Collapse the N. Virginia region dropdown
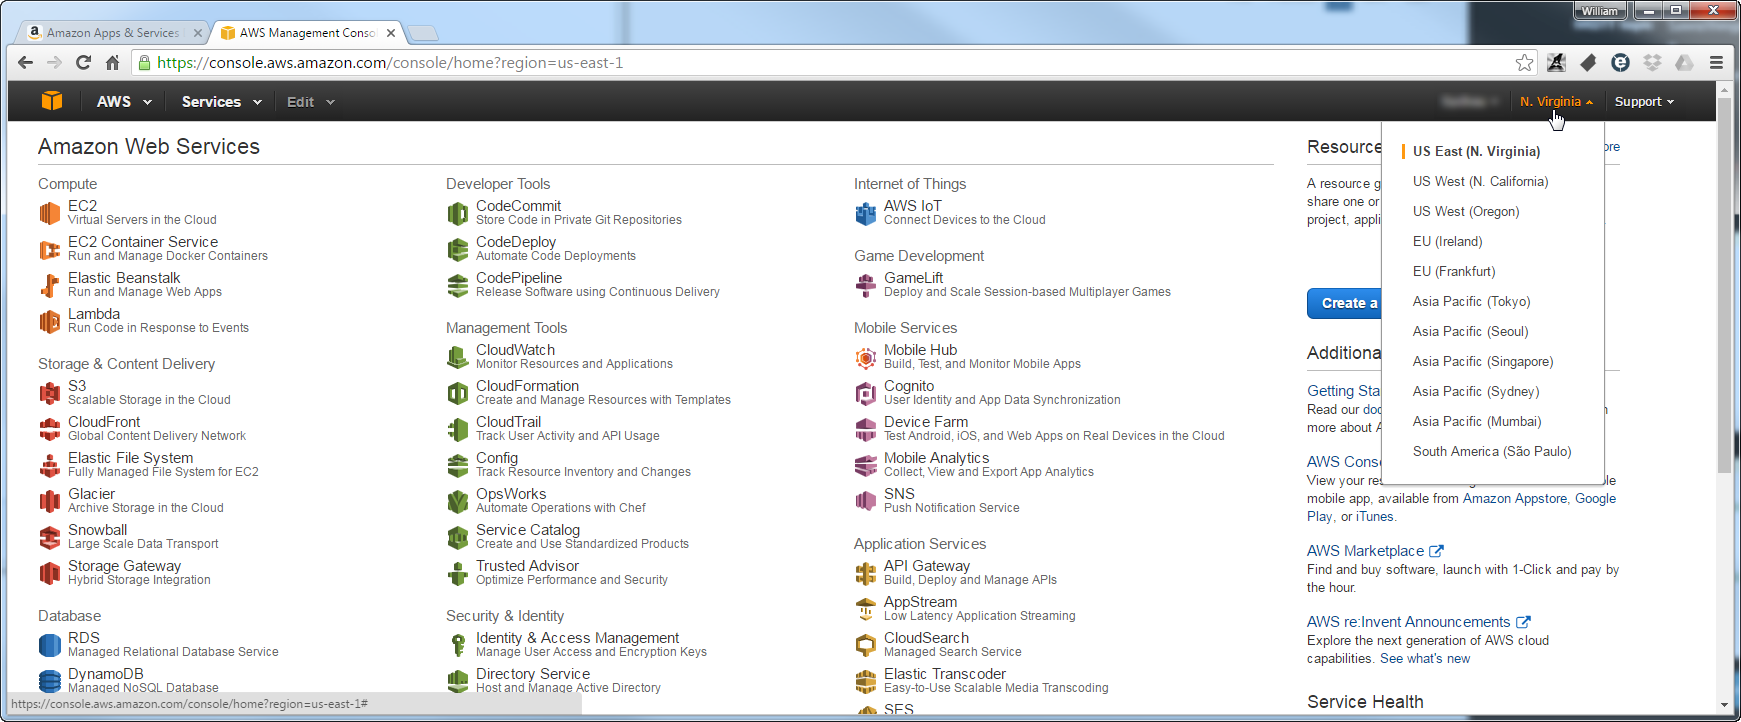The height and width of the screenshot is (722, 1741). [x=1556, y=102]
